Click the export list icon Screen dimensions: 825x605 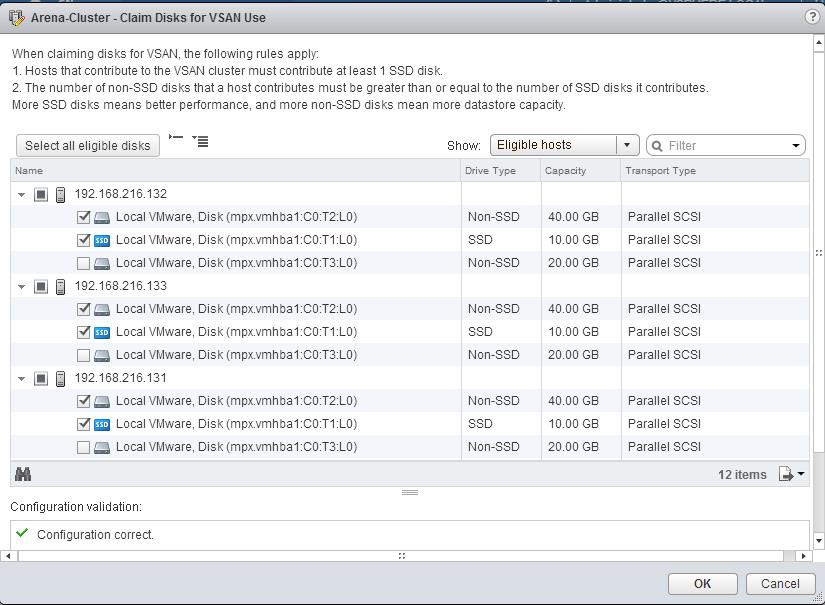click(x=786, y=473)
